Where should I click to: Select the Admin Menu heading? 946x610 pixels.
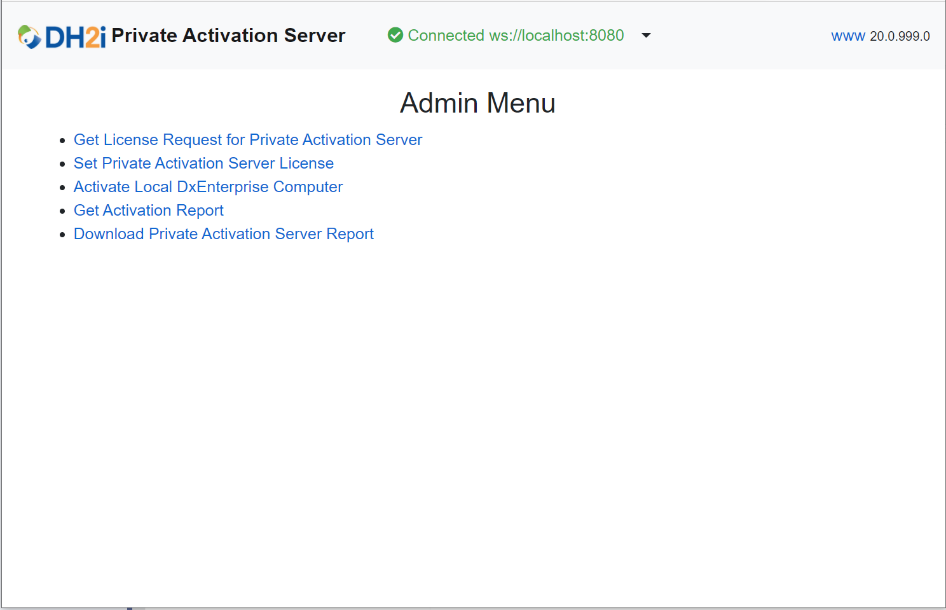(x=477, y=103)
